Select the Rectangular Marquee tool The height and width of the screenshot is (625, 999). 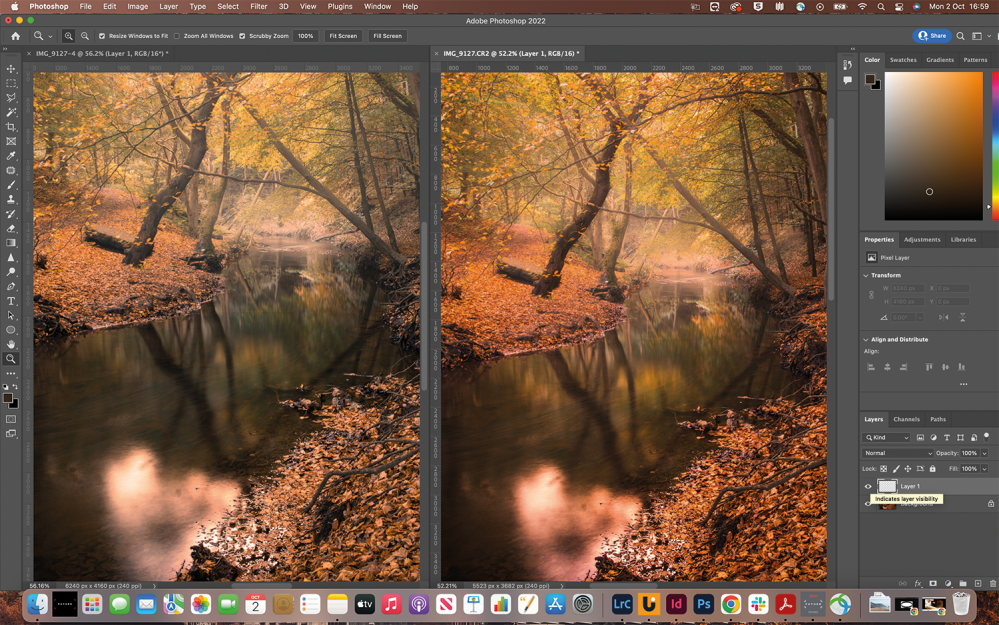pyautogui.click(x=11, y=83)
